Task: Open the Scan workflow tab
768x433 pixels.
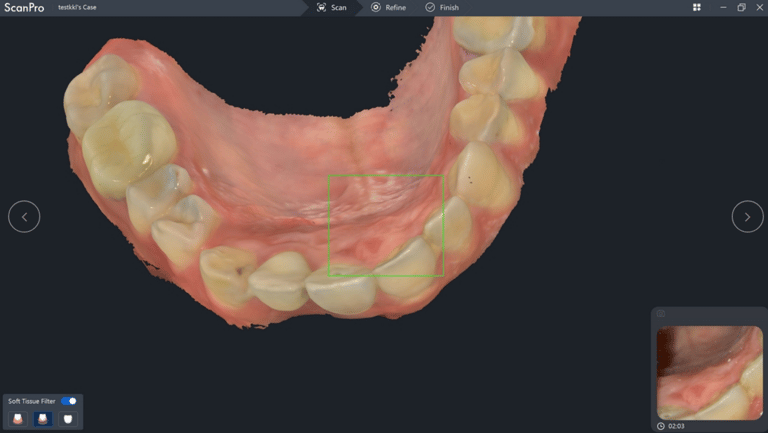Action: 332,7
